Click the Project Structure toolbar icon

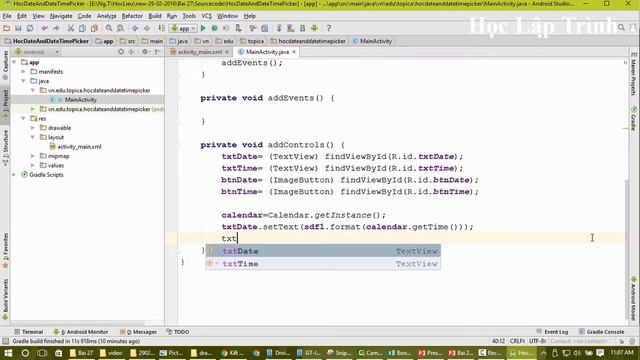(x=264, y=28)
